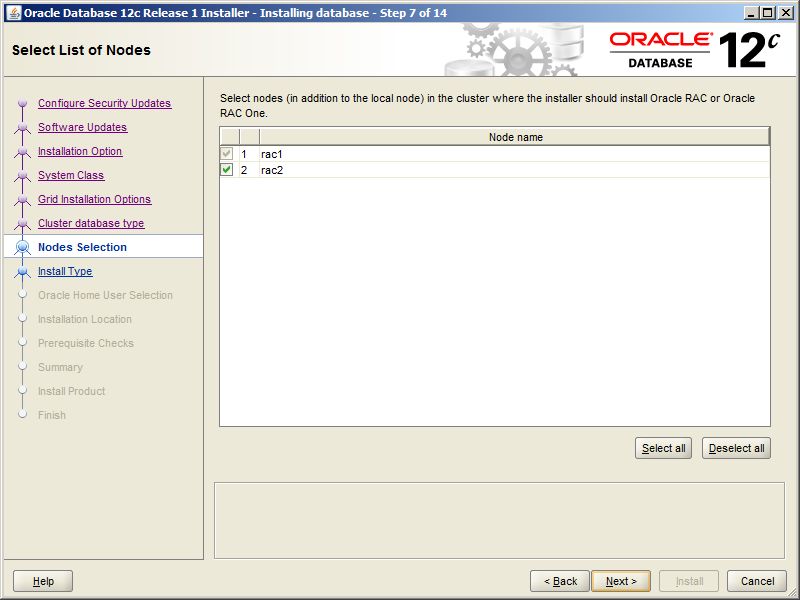Jump to the System Class step
Image resolution: width=800 pixels, height=600 pixels.
[71, 175]
